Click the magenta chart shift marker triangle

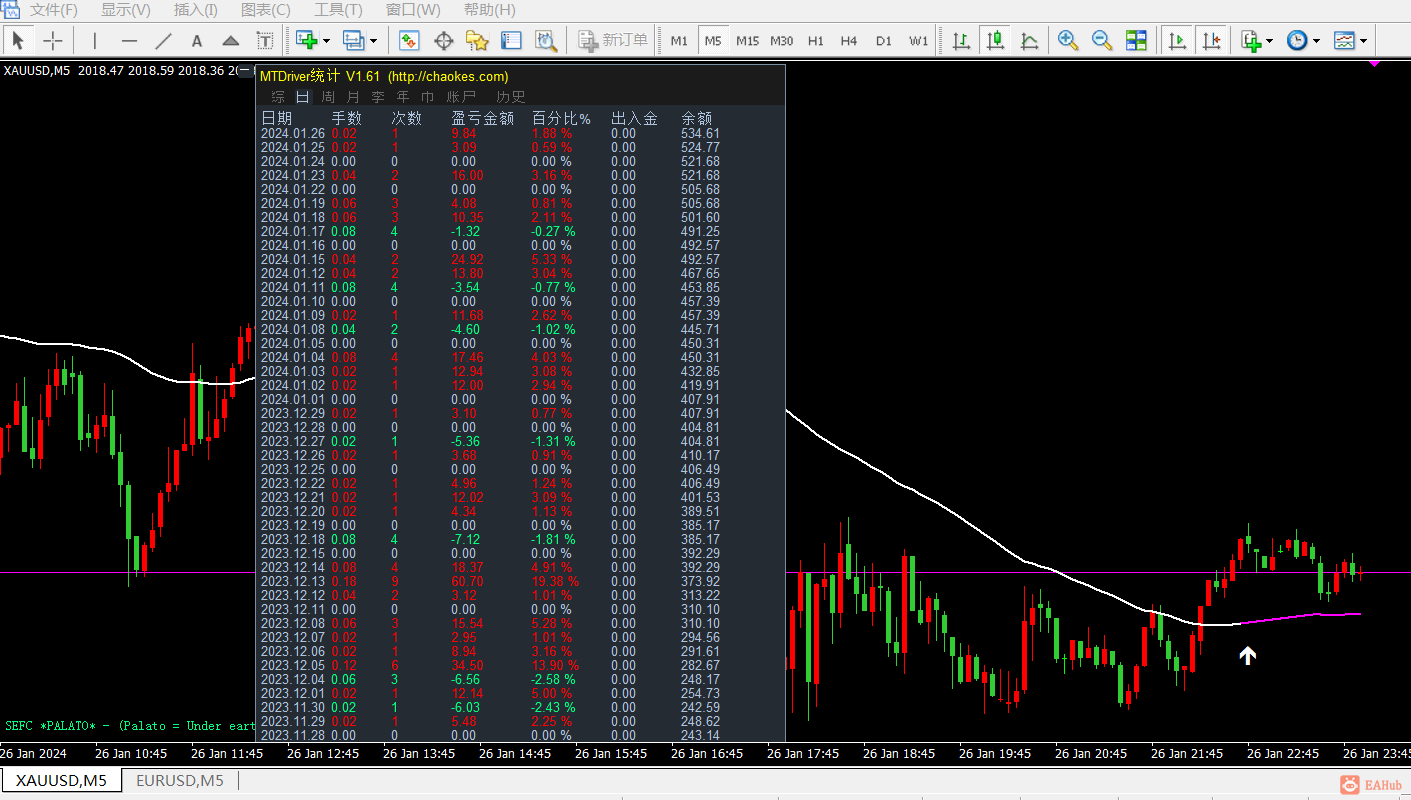point(1375,63)
